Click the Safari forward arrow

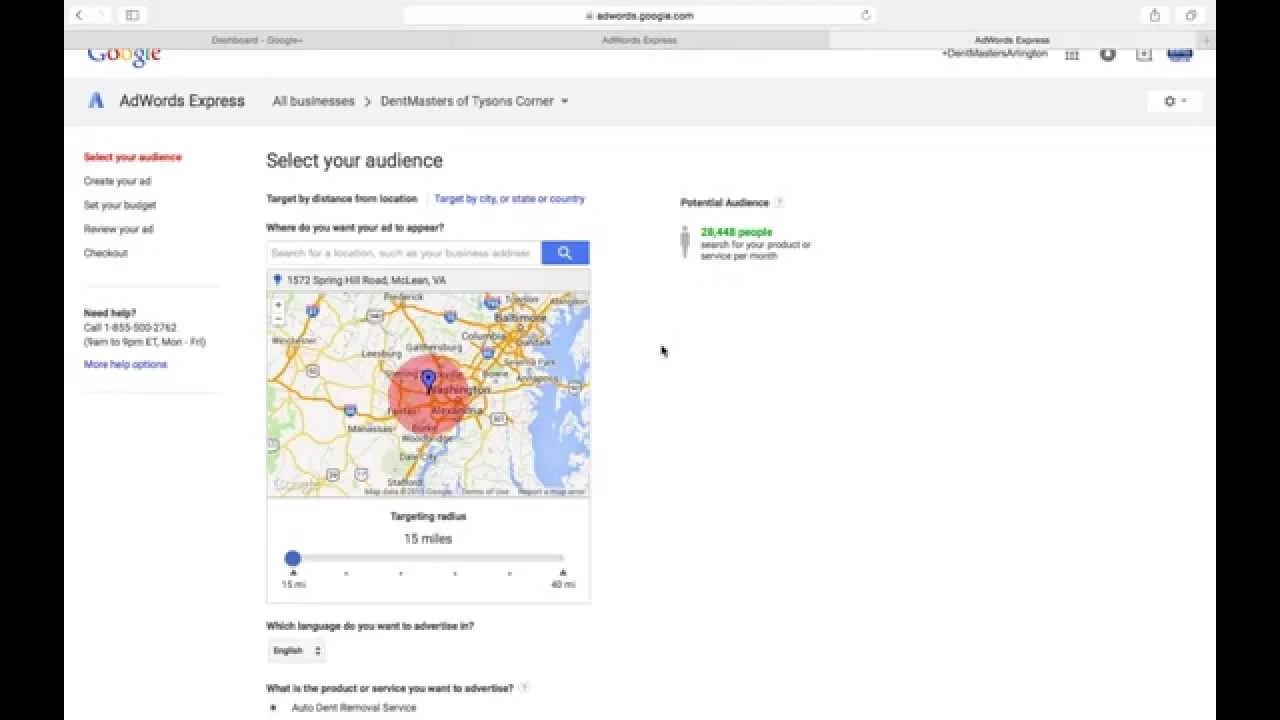(101, 15)
